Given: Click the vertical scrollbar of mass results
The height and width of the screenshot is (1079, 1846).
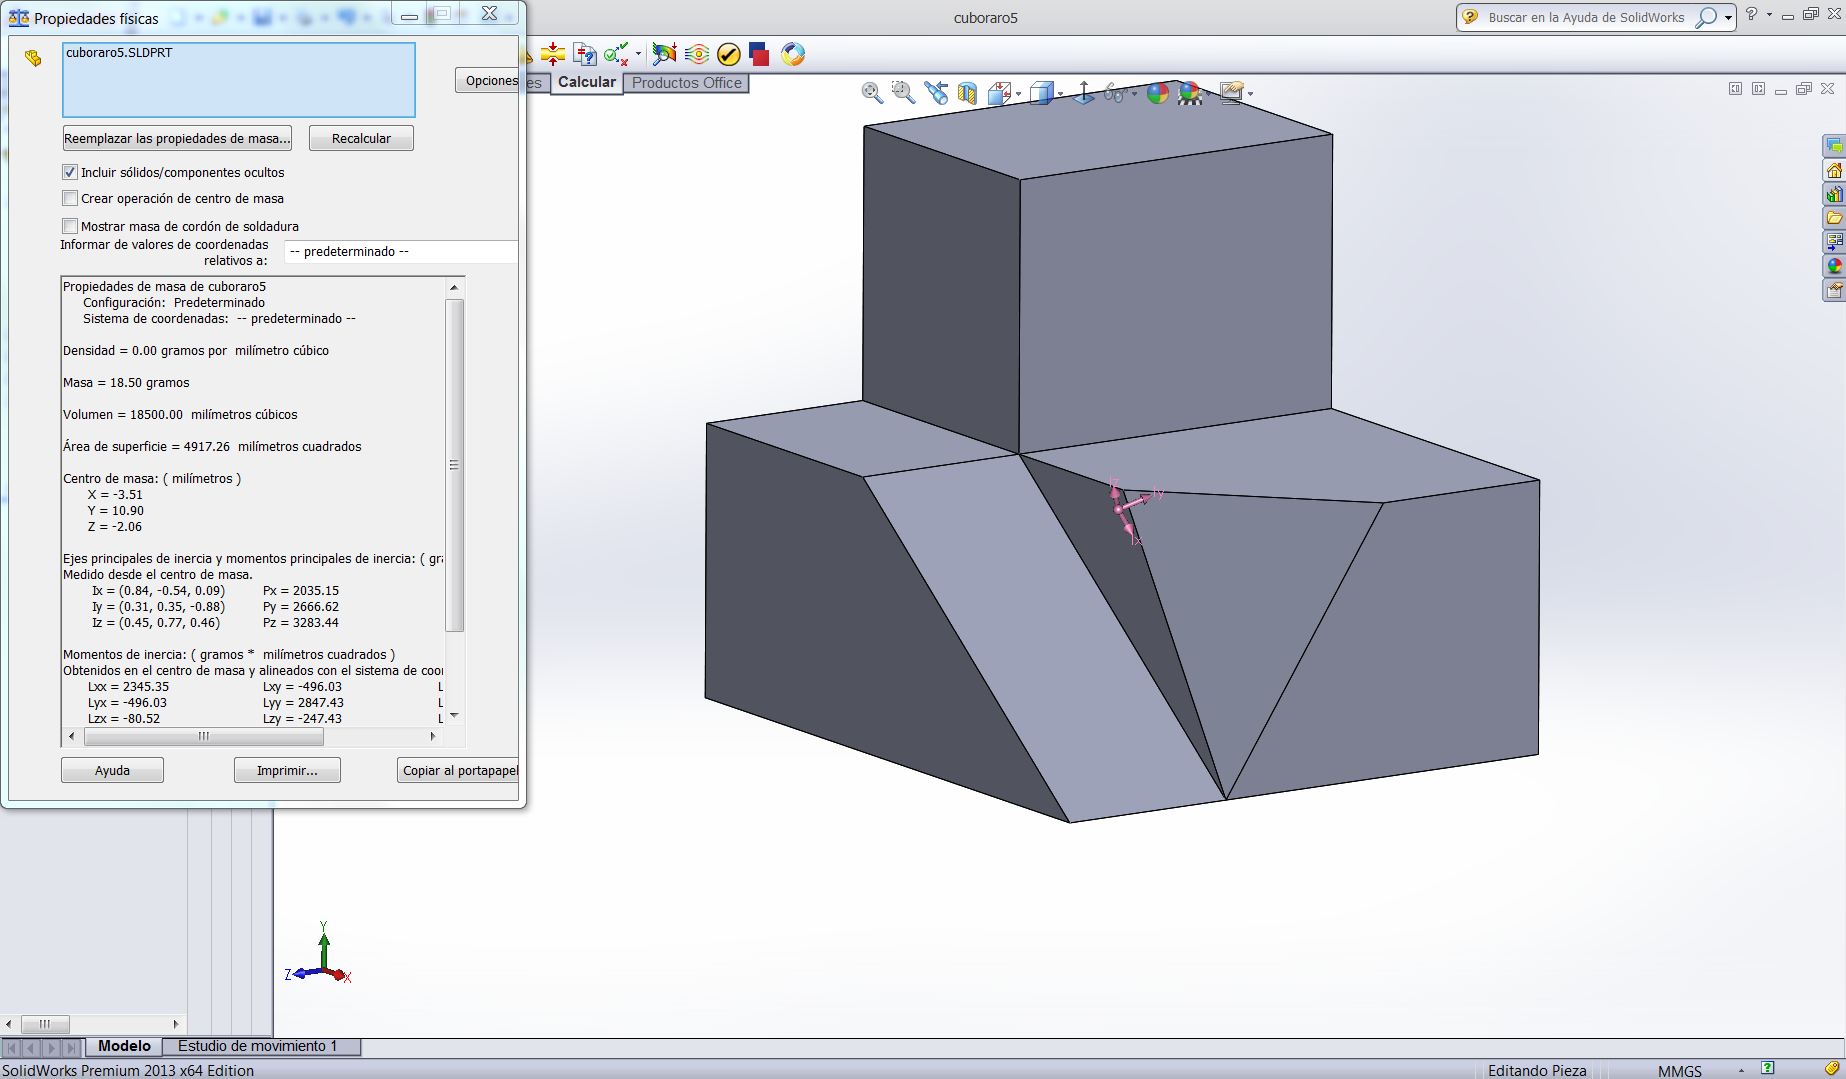Looking at the screenshot, I should coord(454,465).
